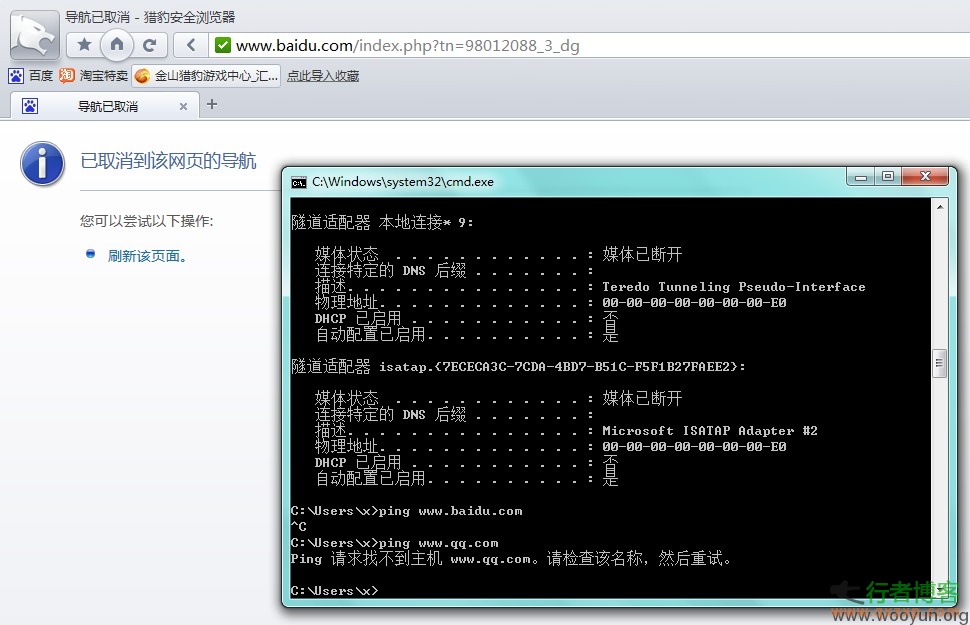Go to the home page icon
Viewport: 970px width, 625px height.
[x=117, y=45]
